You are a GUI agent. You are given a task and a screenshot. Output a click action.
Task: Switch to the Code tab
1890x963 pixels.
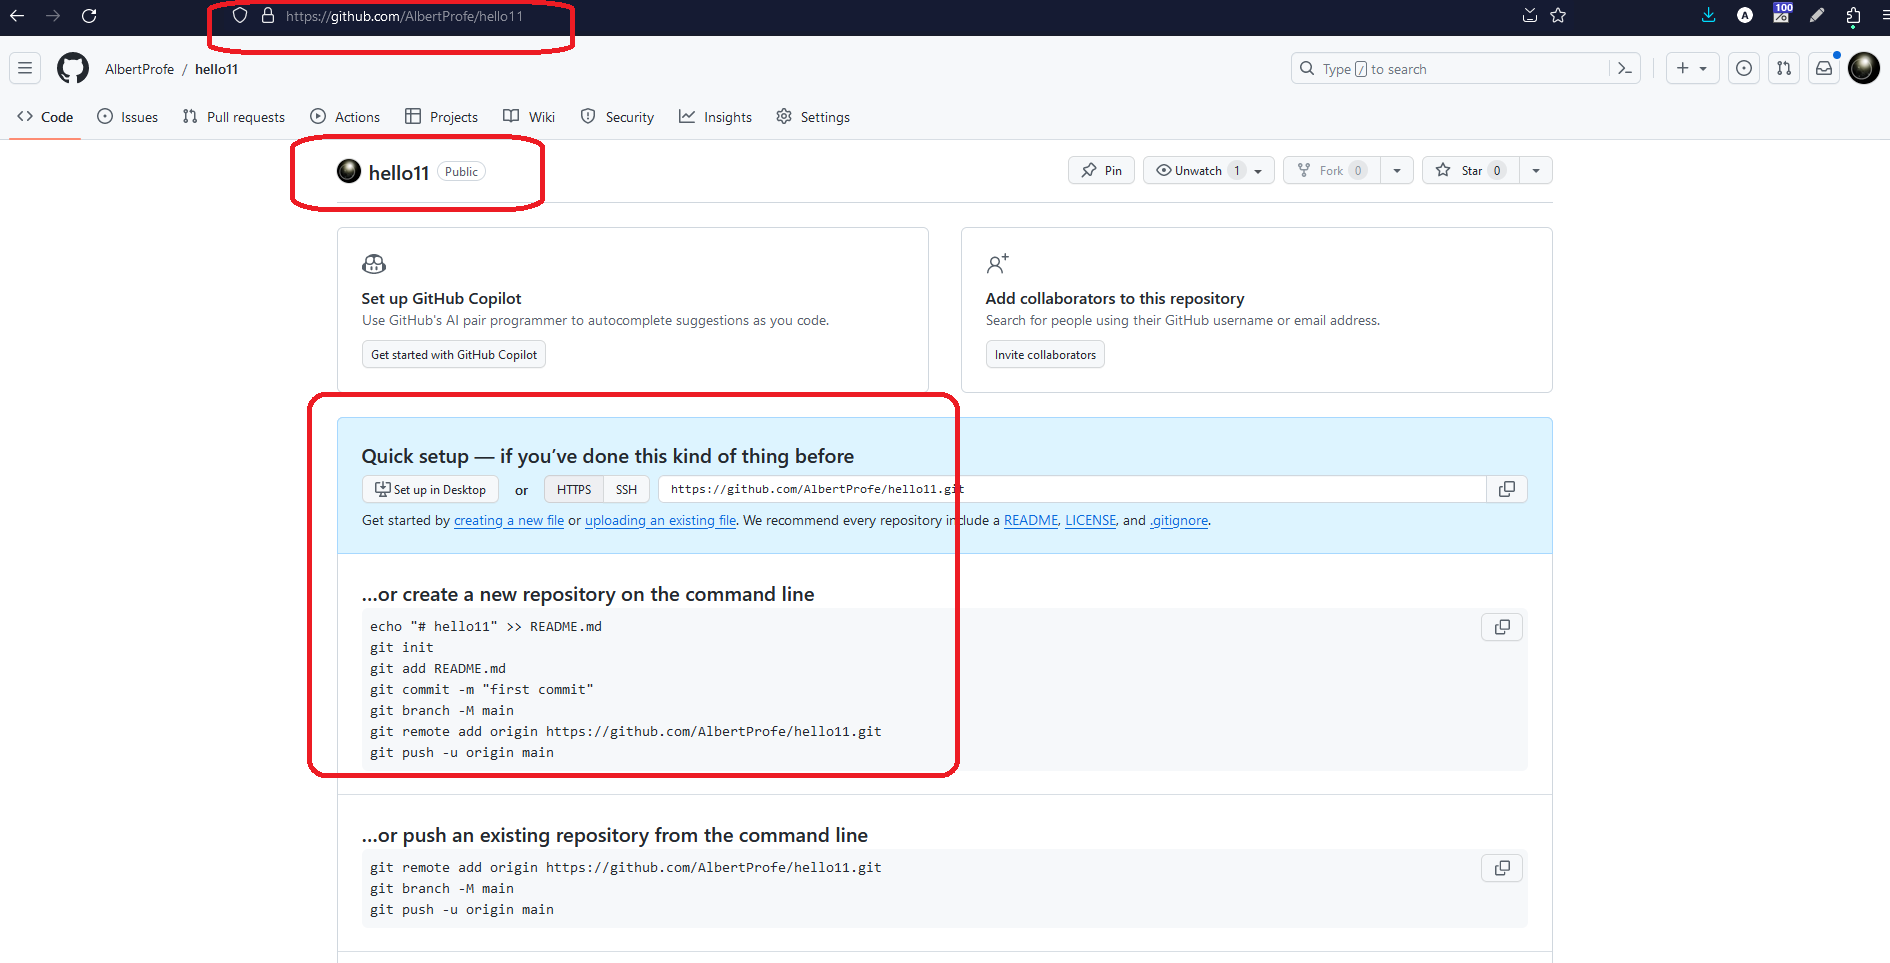45,117
